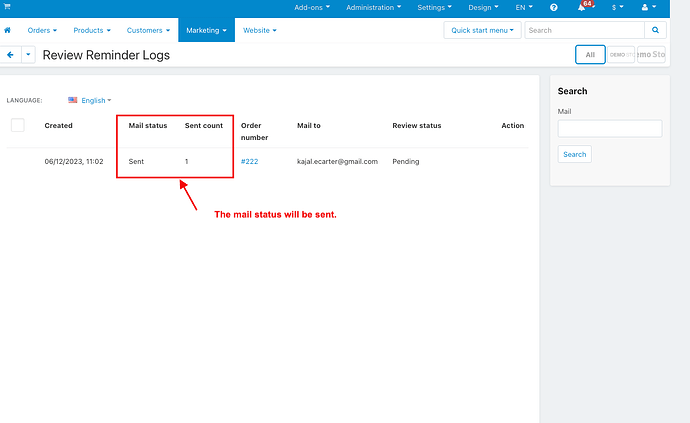This screenshot has height=423, width=690.
Task: Open the help question mark icon
Action: 553,7
